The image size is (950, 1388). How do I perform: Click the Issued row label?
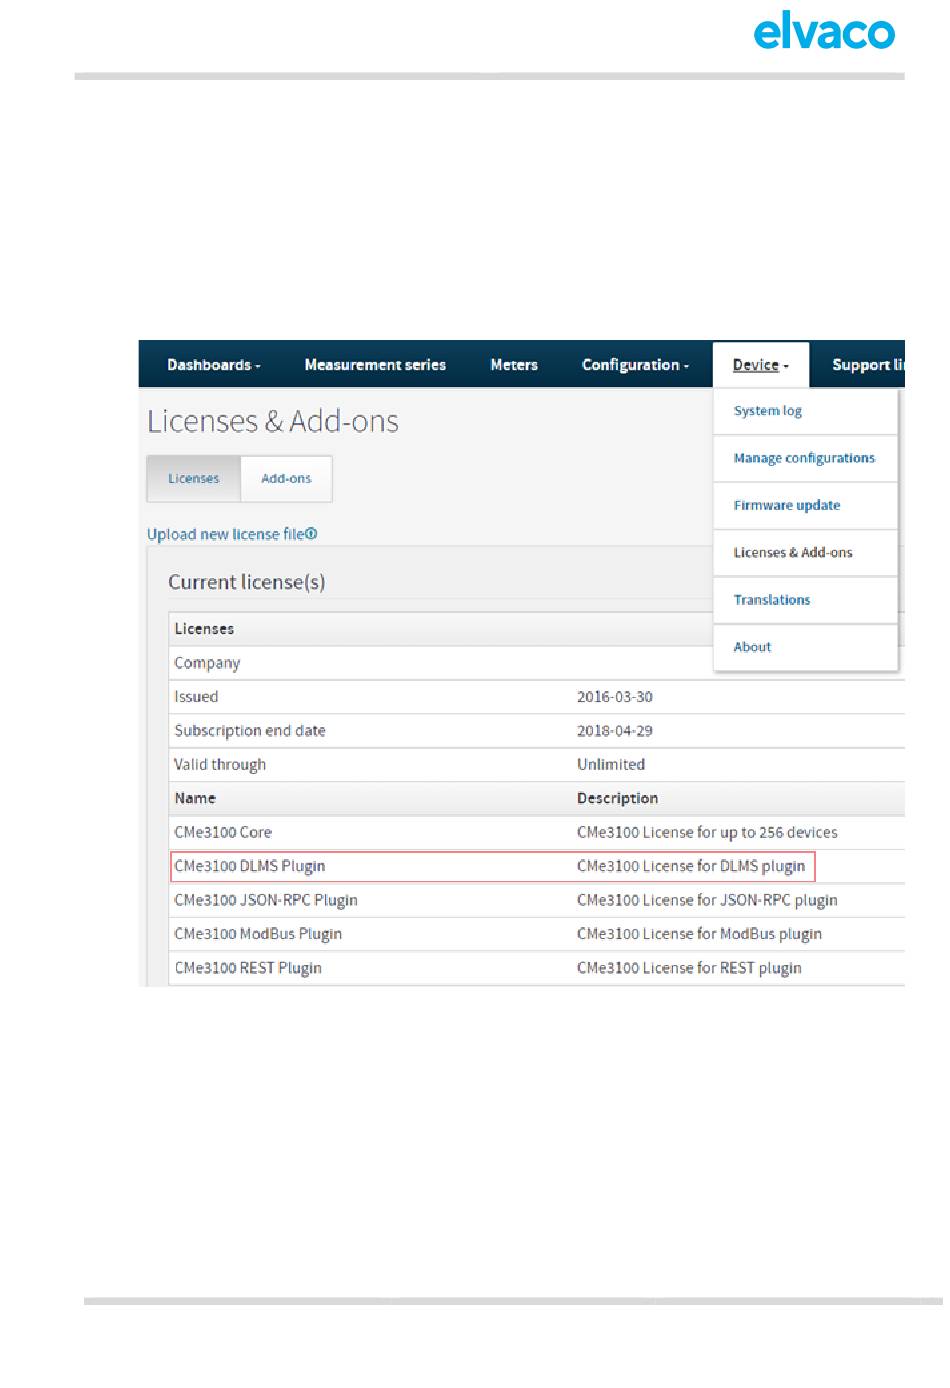[x=196, y=697]
